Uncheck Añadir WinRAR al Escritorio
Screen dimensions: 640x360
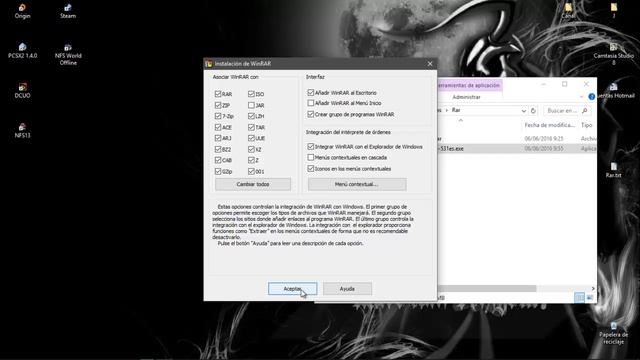pos(311,93)
